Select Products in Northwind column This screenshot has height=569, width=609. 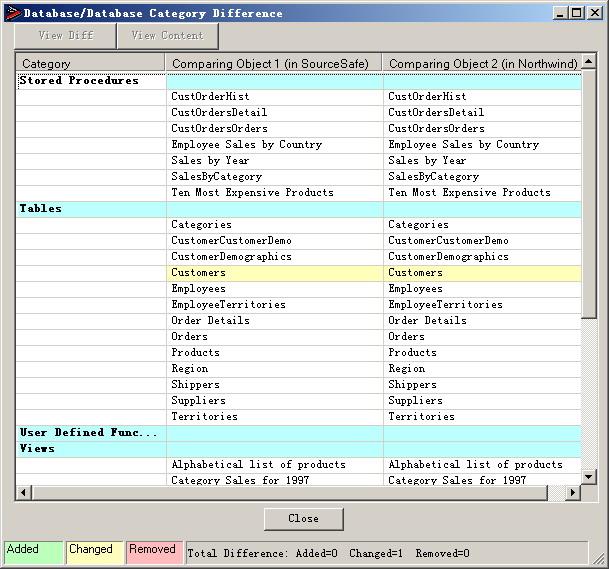[482, 353]
